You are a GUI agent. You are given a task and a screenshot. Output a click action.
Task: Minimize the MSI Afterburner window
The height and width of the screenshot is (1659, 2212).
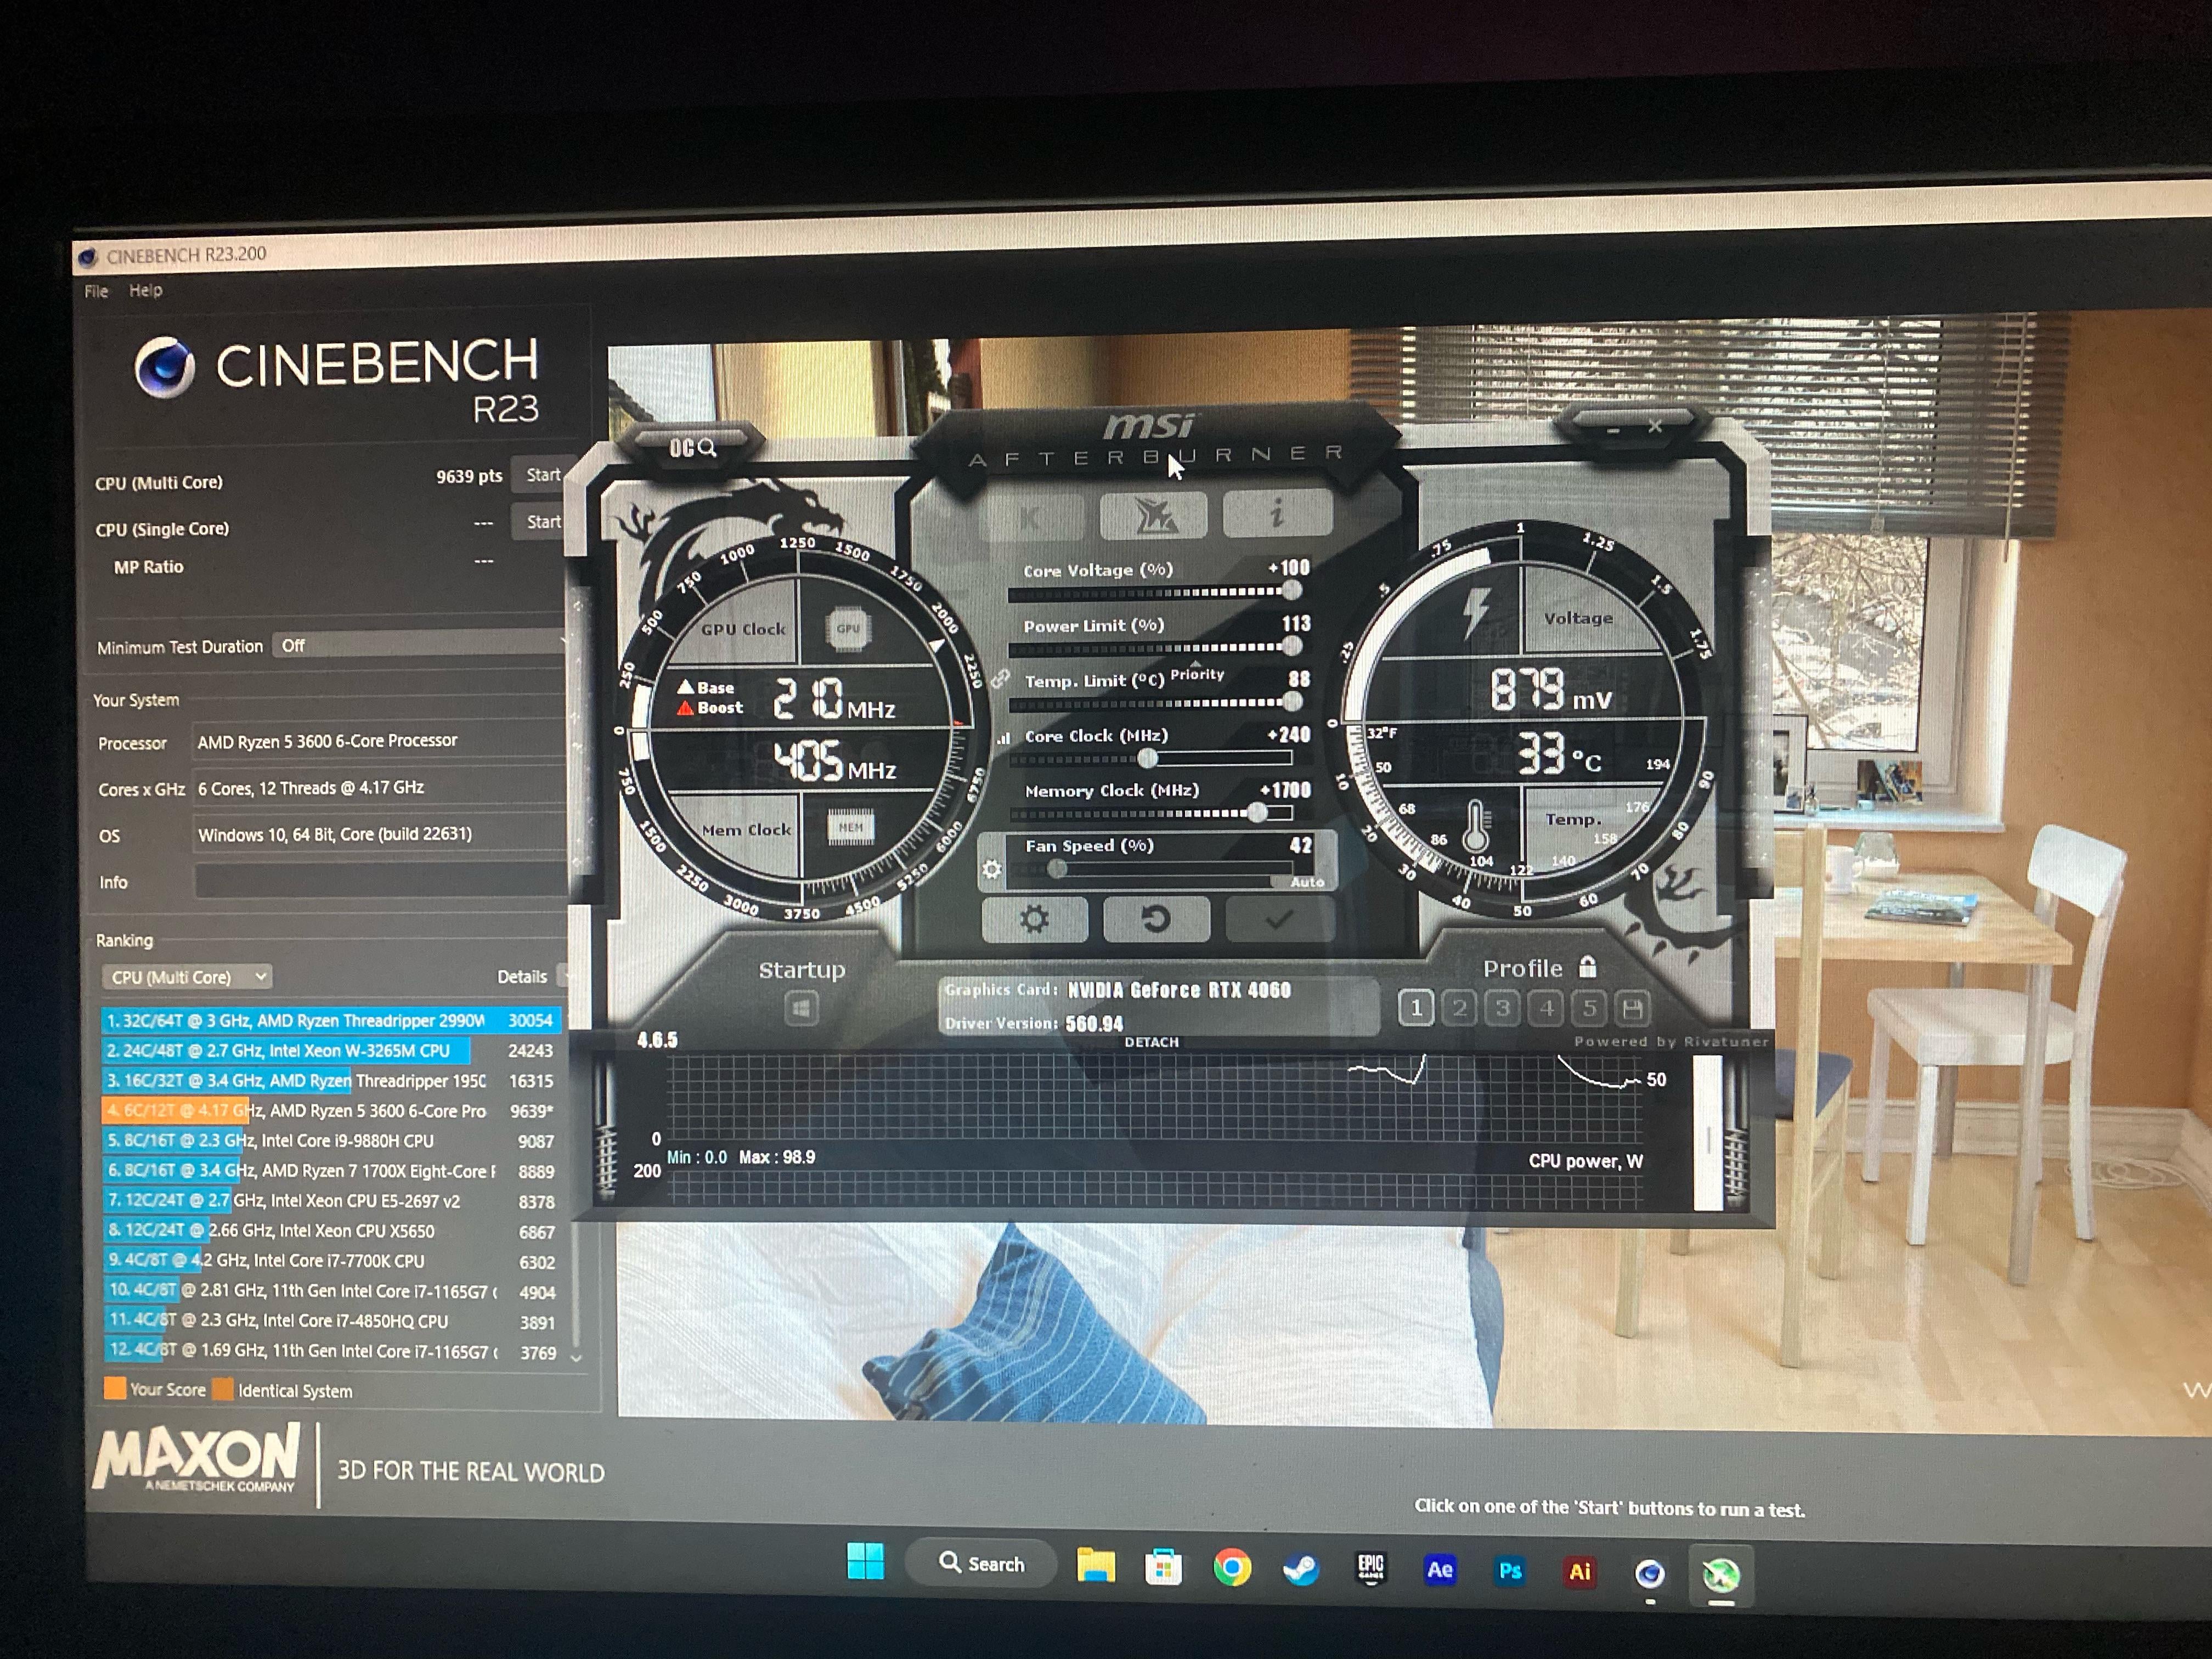tap(1612, 430)
